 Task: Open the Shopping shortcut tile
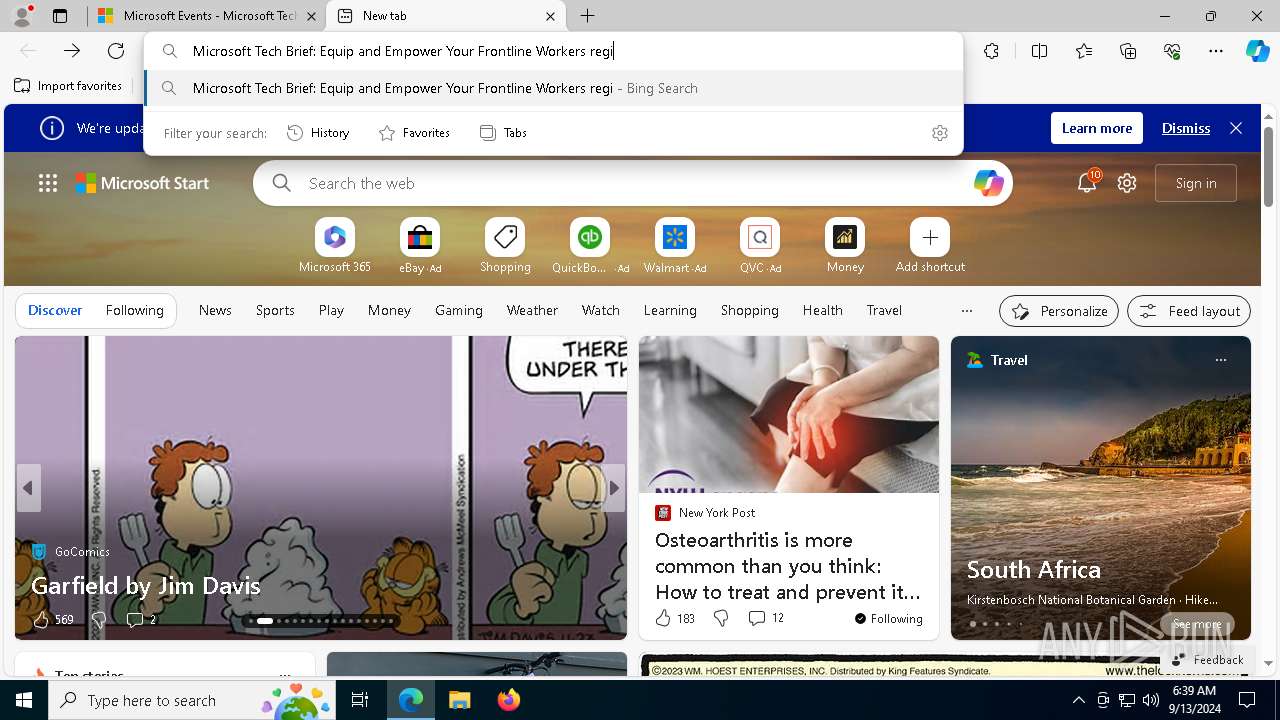(x=505, y=246)
